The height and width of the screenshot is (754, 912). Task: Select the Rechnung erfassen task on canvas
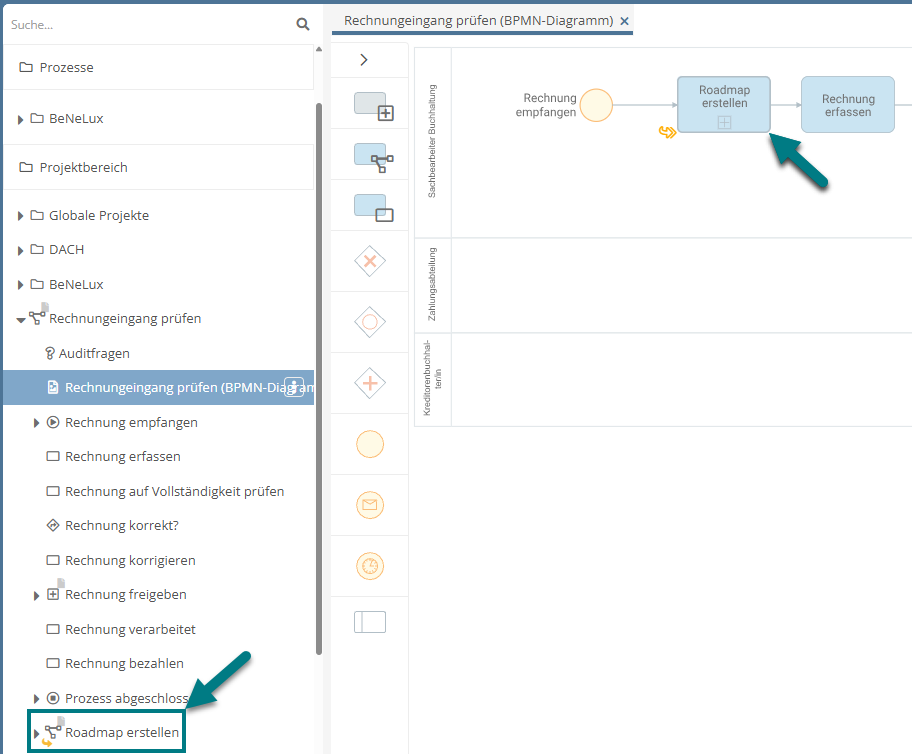[x=848, y=105]
